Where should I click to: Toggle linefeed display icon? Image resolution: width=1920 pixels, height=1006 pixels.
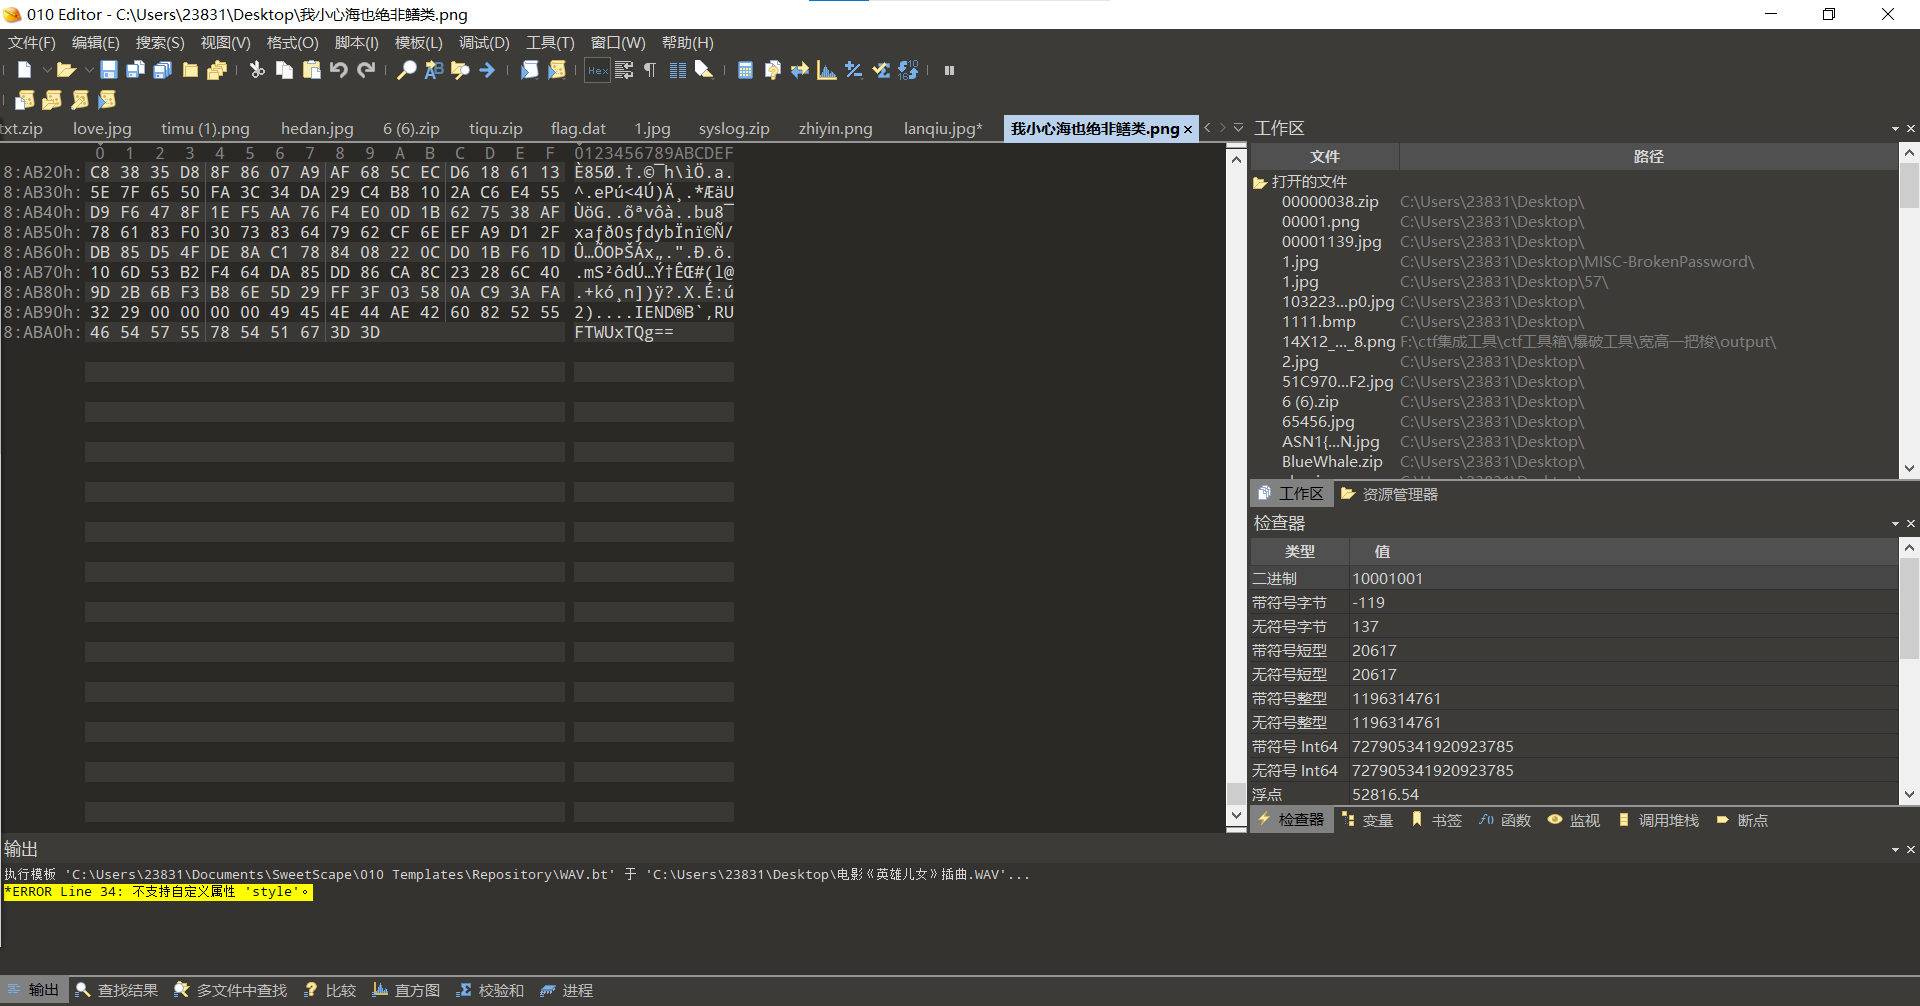624,70
